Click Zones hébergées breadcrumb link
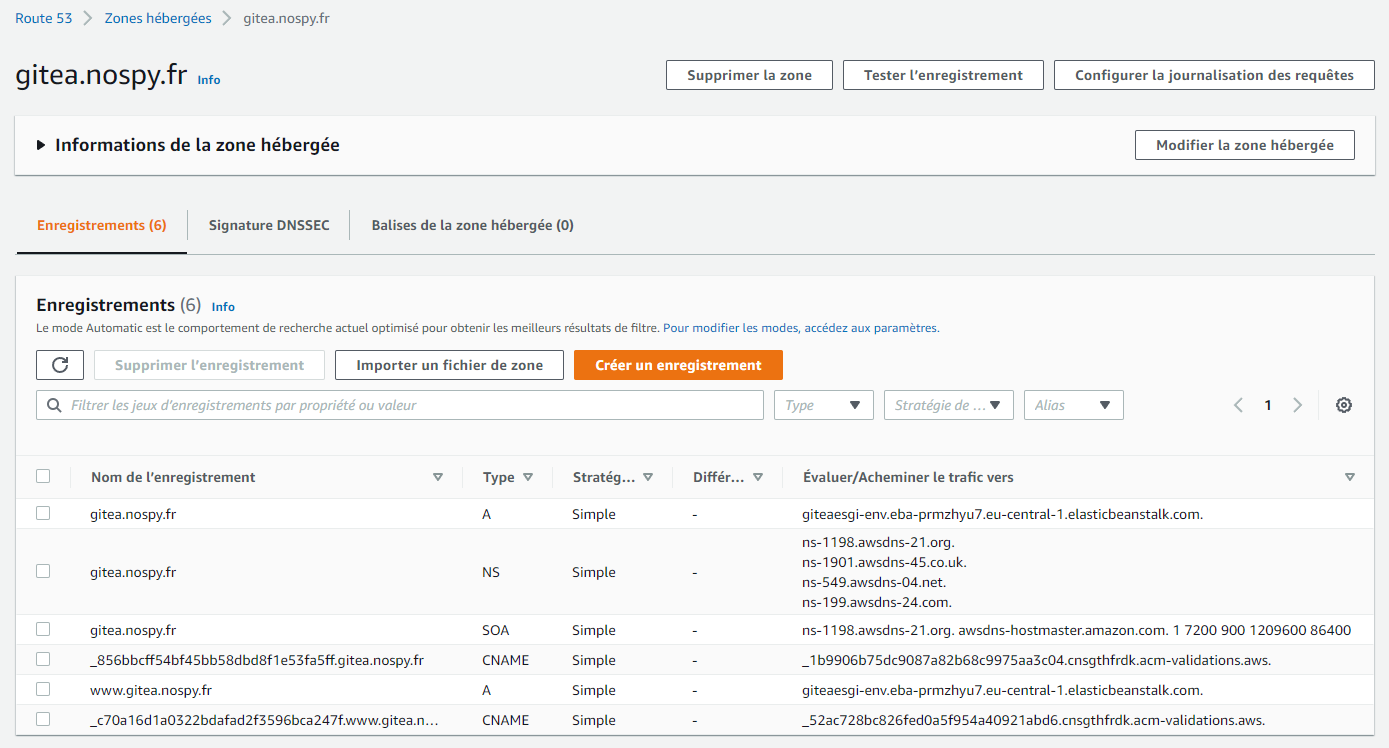Viewport: 1389px width, 748px height. (158, 18)
